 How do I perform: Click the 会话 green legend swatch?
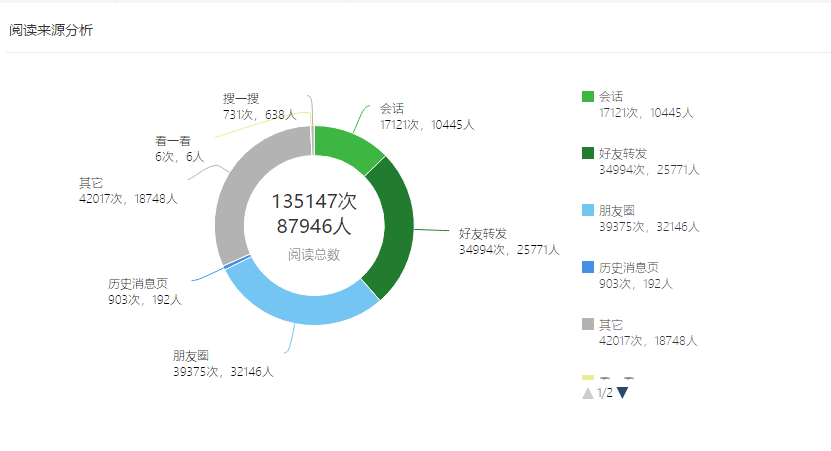pos(588,96)
